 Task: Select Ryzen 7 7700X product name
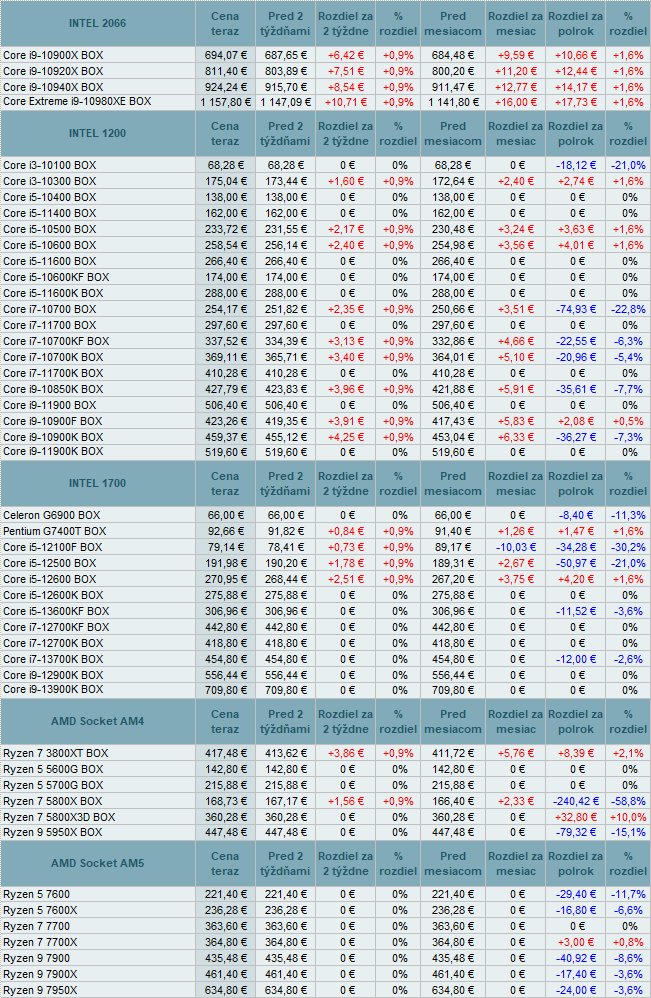point(40,943)
